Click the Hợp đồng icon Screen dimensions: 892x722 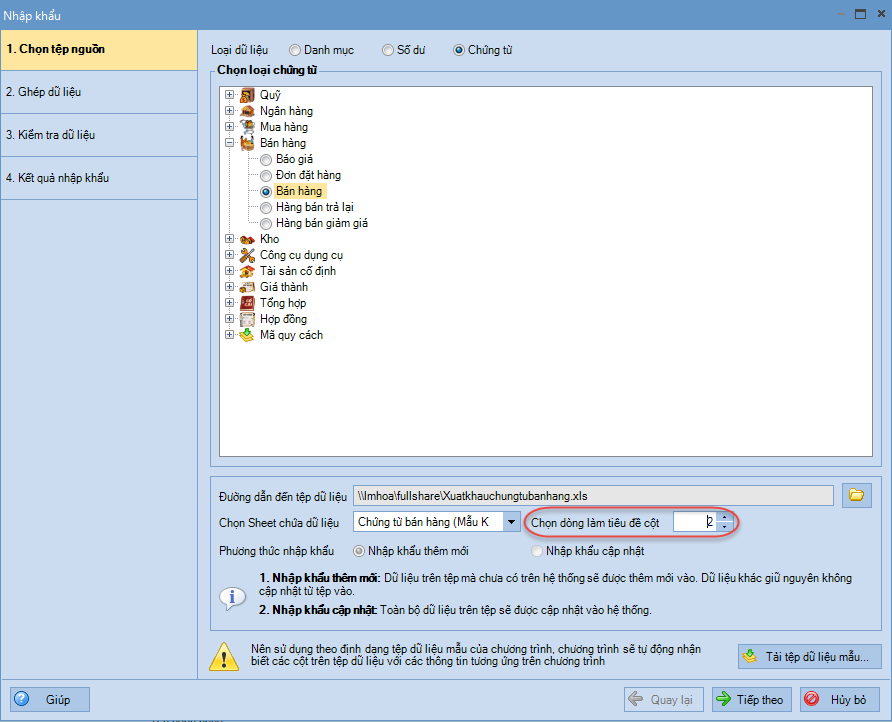pos(247,319)
